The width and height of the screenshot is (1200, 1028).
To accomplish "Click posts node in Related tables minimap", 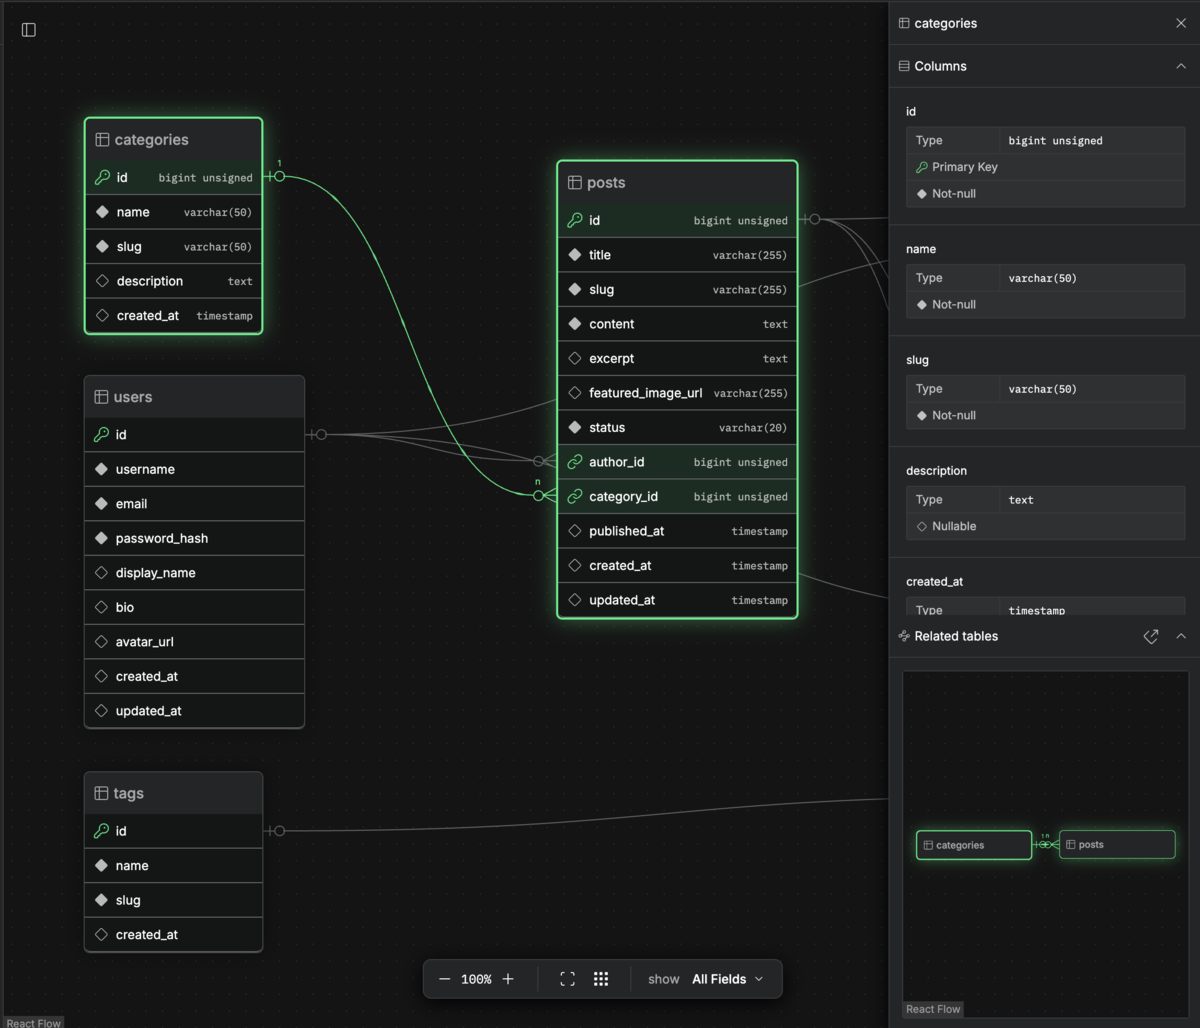I will coord(1117,844).
